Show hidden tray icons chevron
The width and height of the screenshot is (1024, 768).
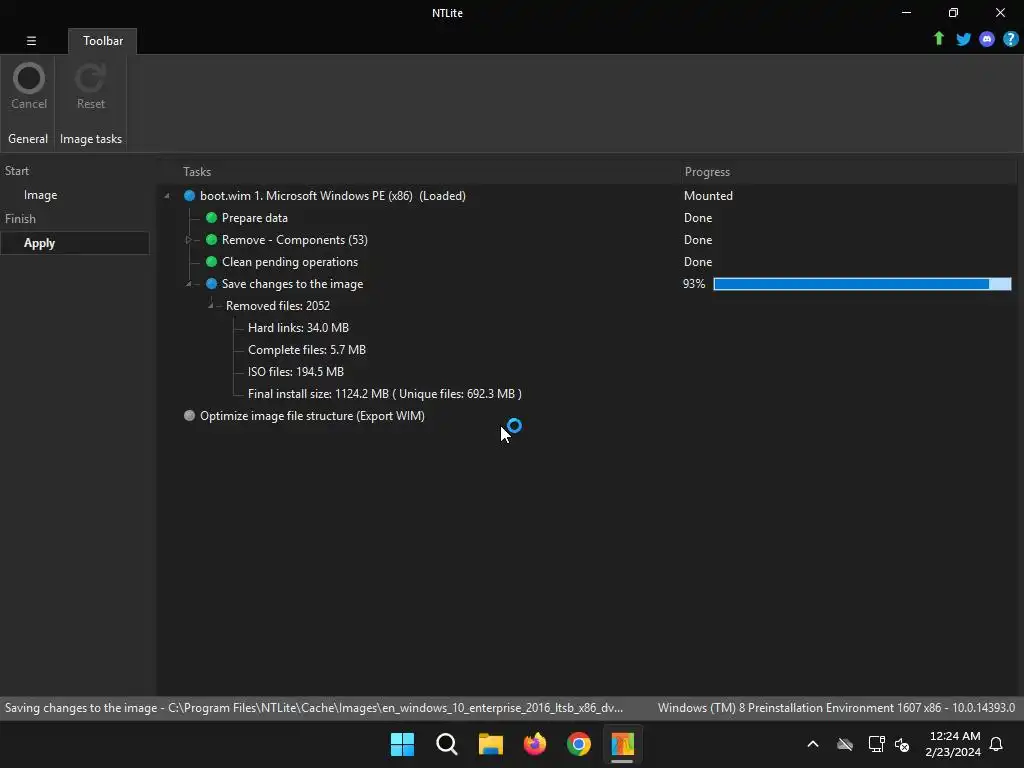coord(813,744)
